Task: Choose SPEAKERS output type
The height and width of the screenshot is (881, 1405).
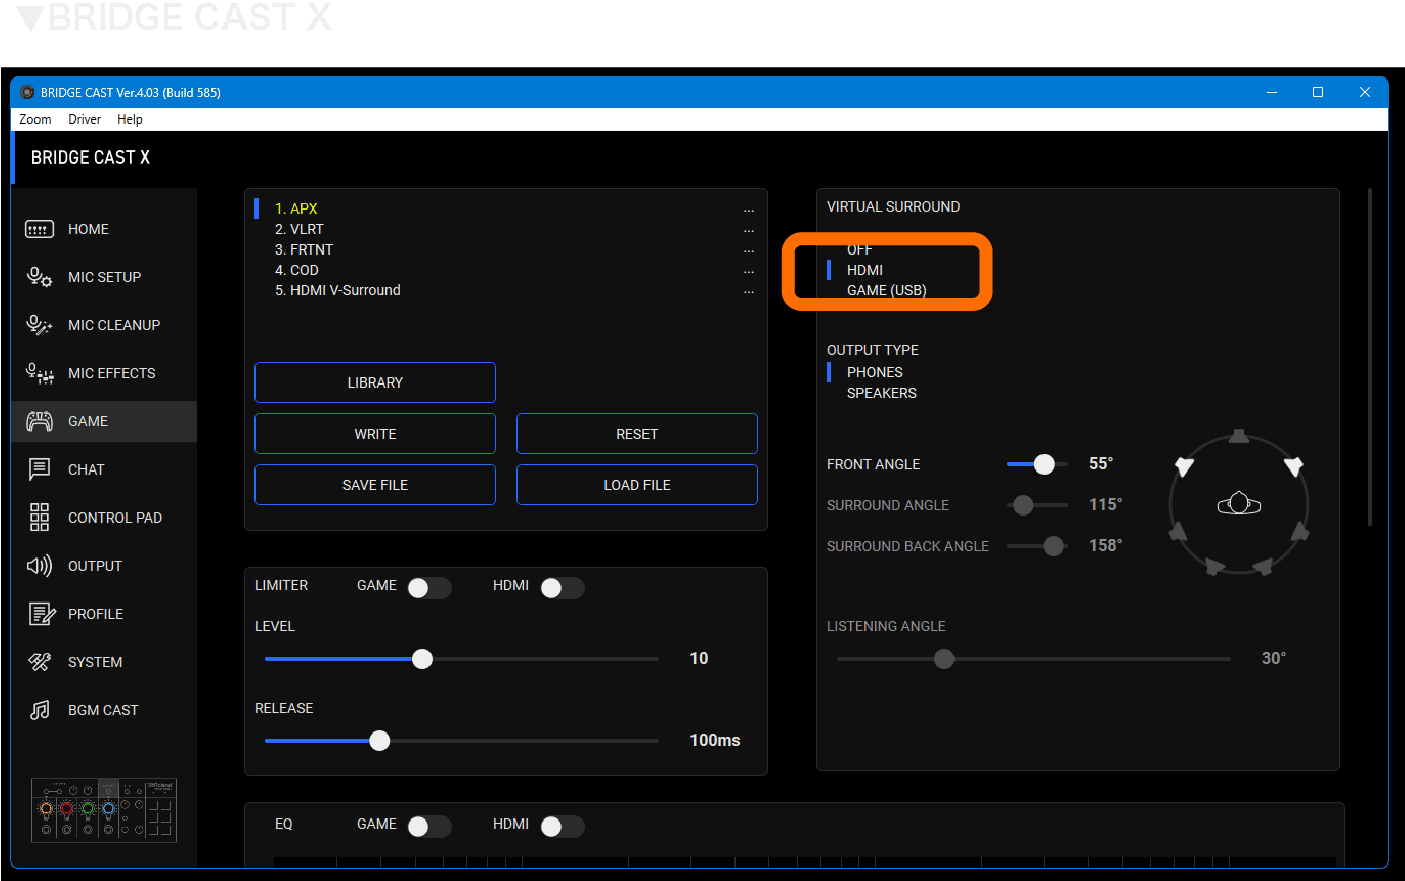Action: click(882, 393)
